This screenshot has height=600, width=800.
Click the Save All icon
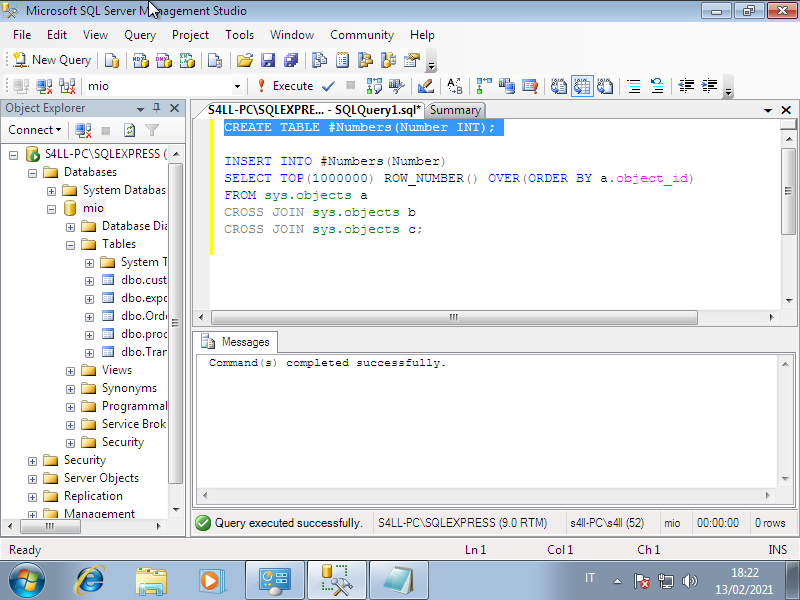(x=291, y=60)
